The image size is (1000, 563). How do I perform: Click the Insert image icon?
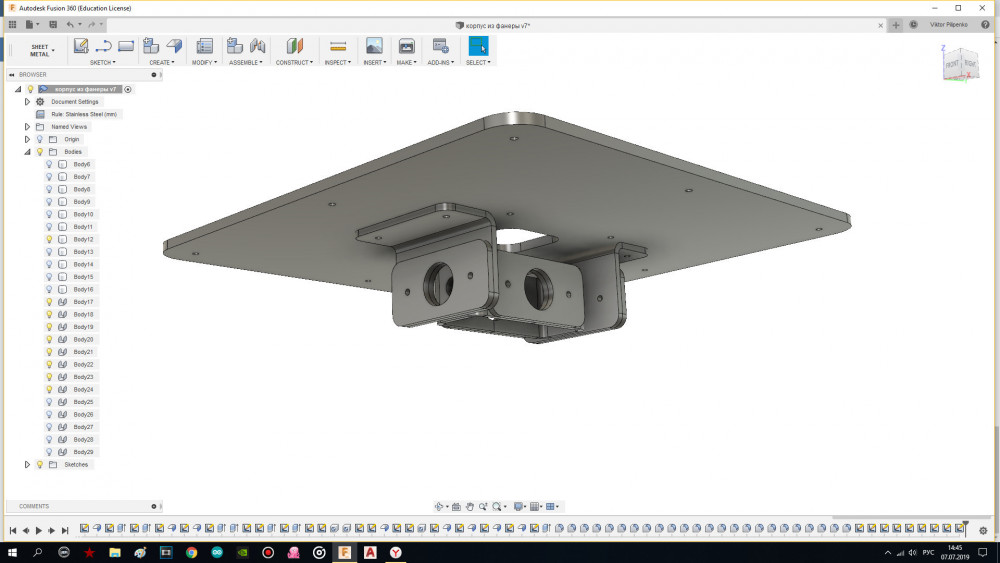click(374, 46)
